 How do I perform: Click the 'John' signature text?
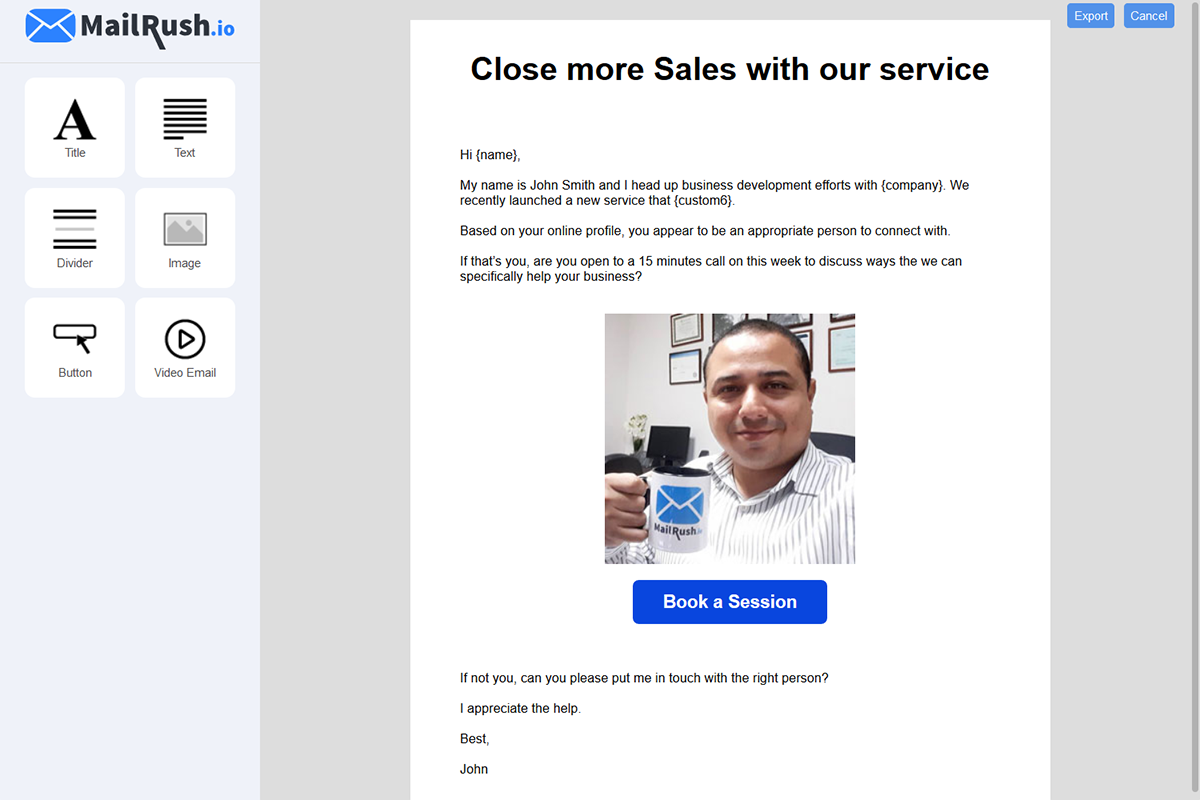click(x=474, y=770)
